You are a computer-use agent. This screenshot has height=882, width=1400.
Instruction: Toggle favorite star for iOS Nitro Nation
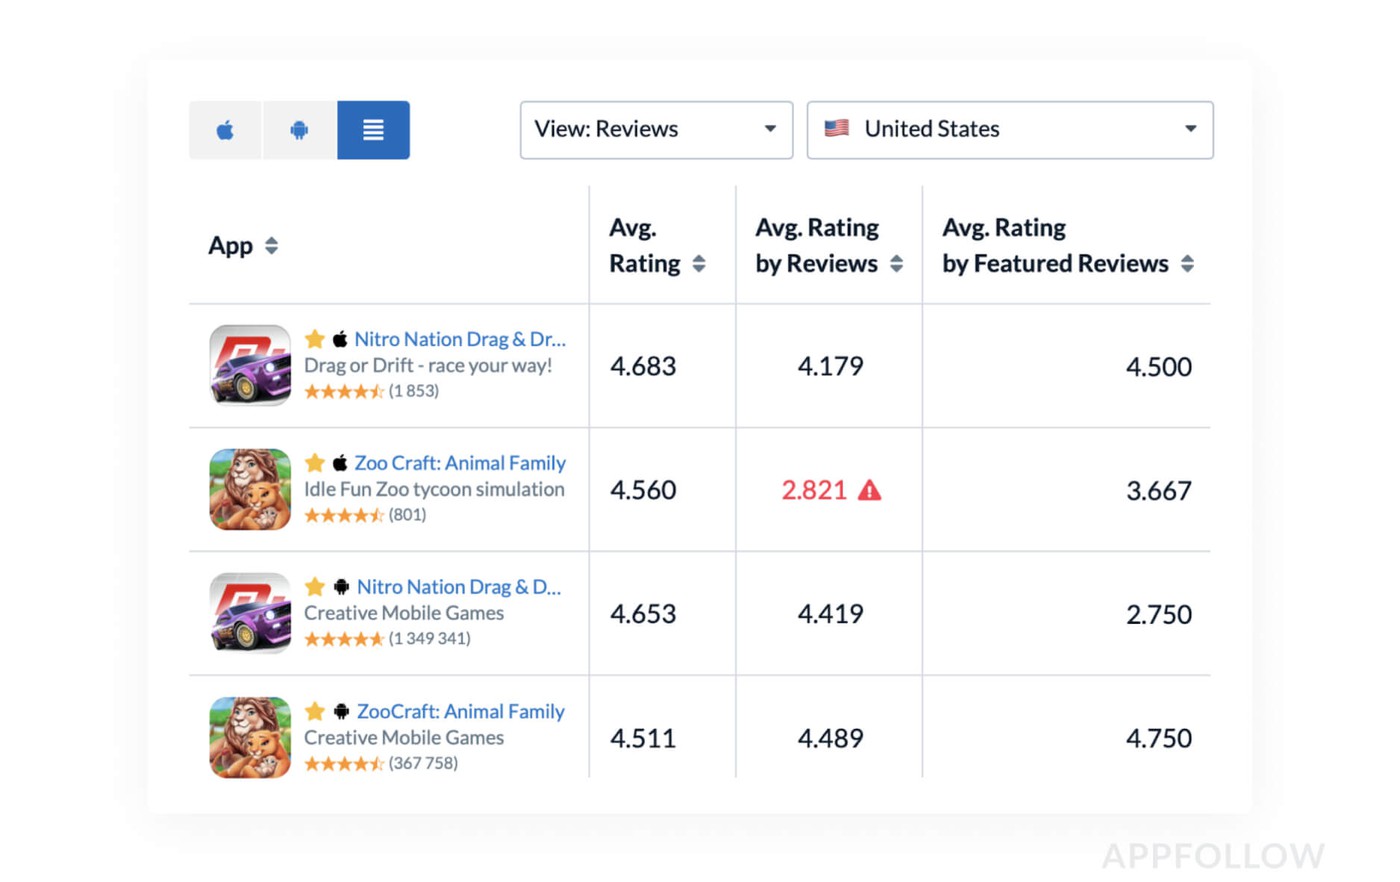(315, 339)
